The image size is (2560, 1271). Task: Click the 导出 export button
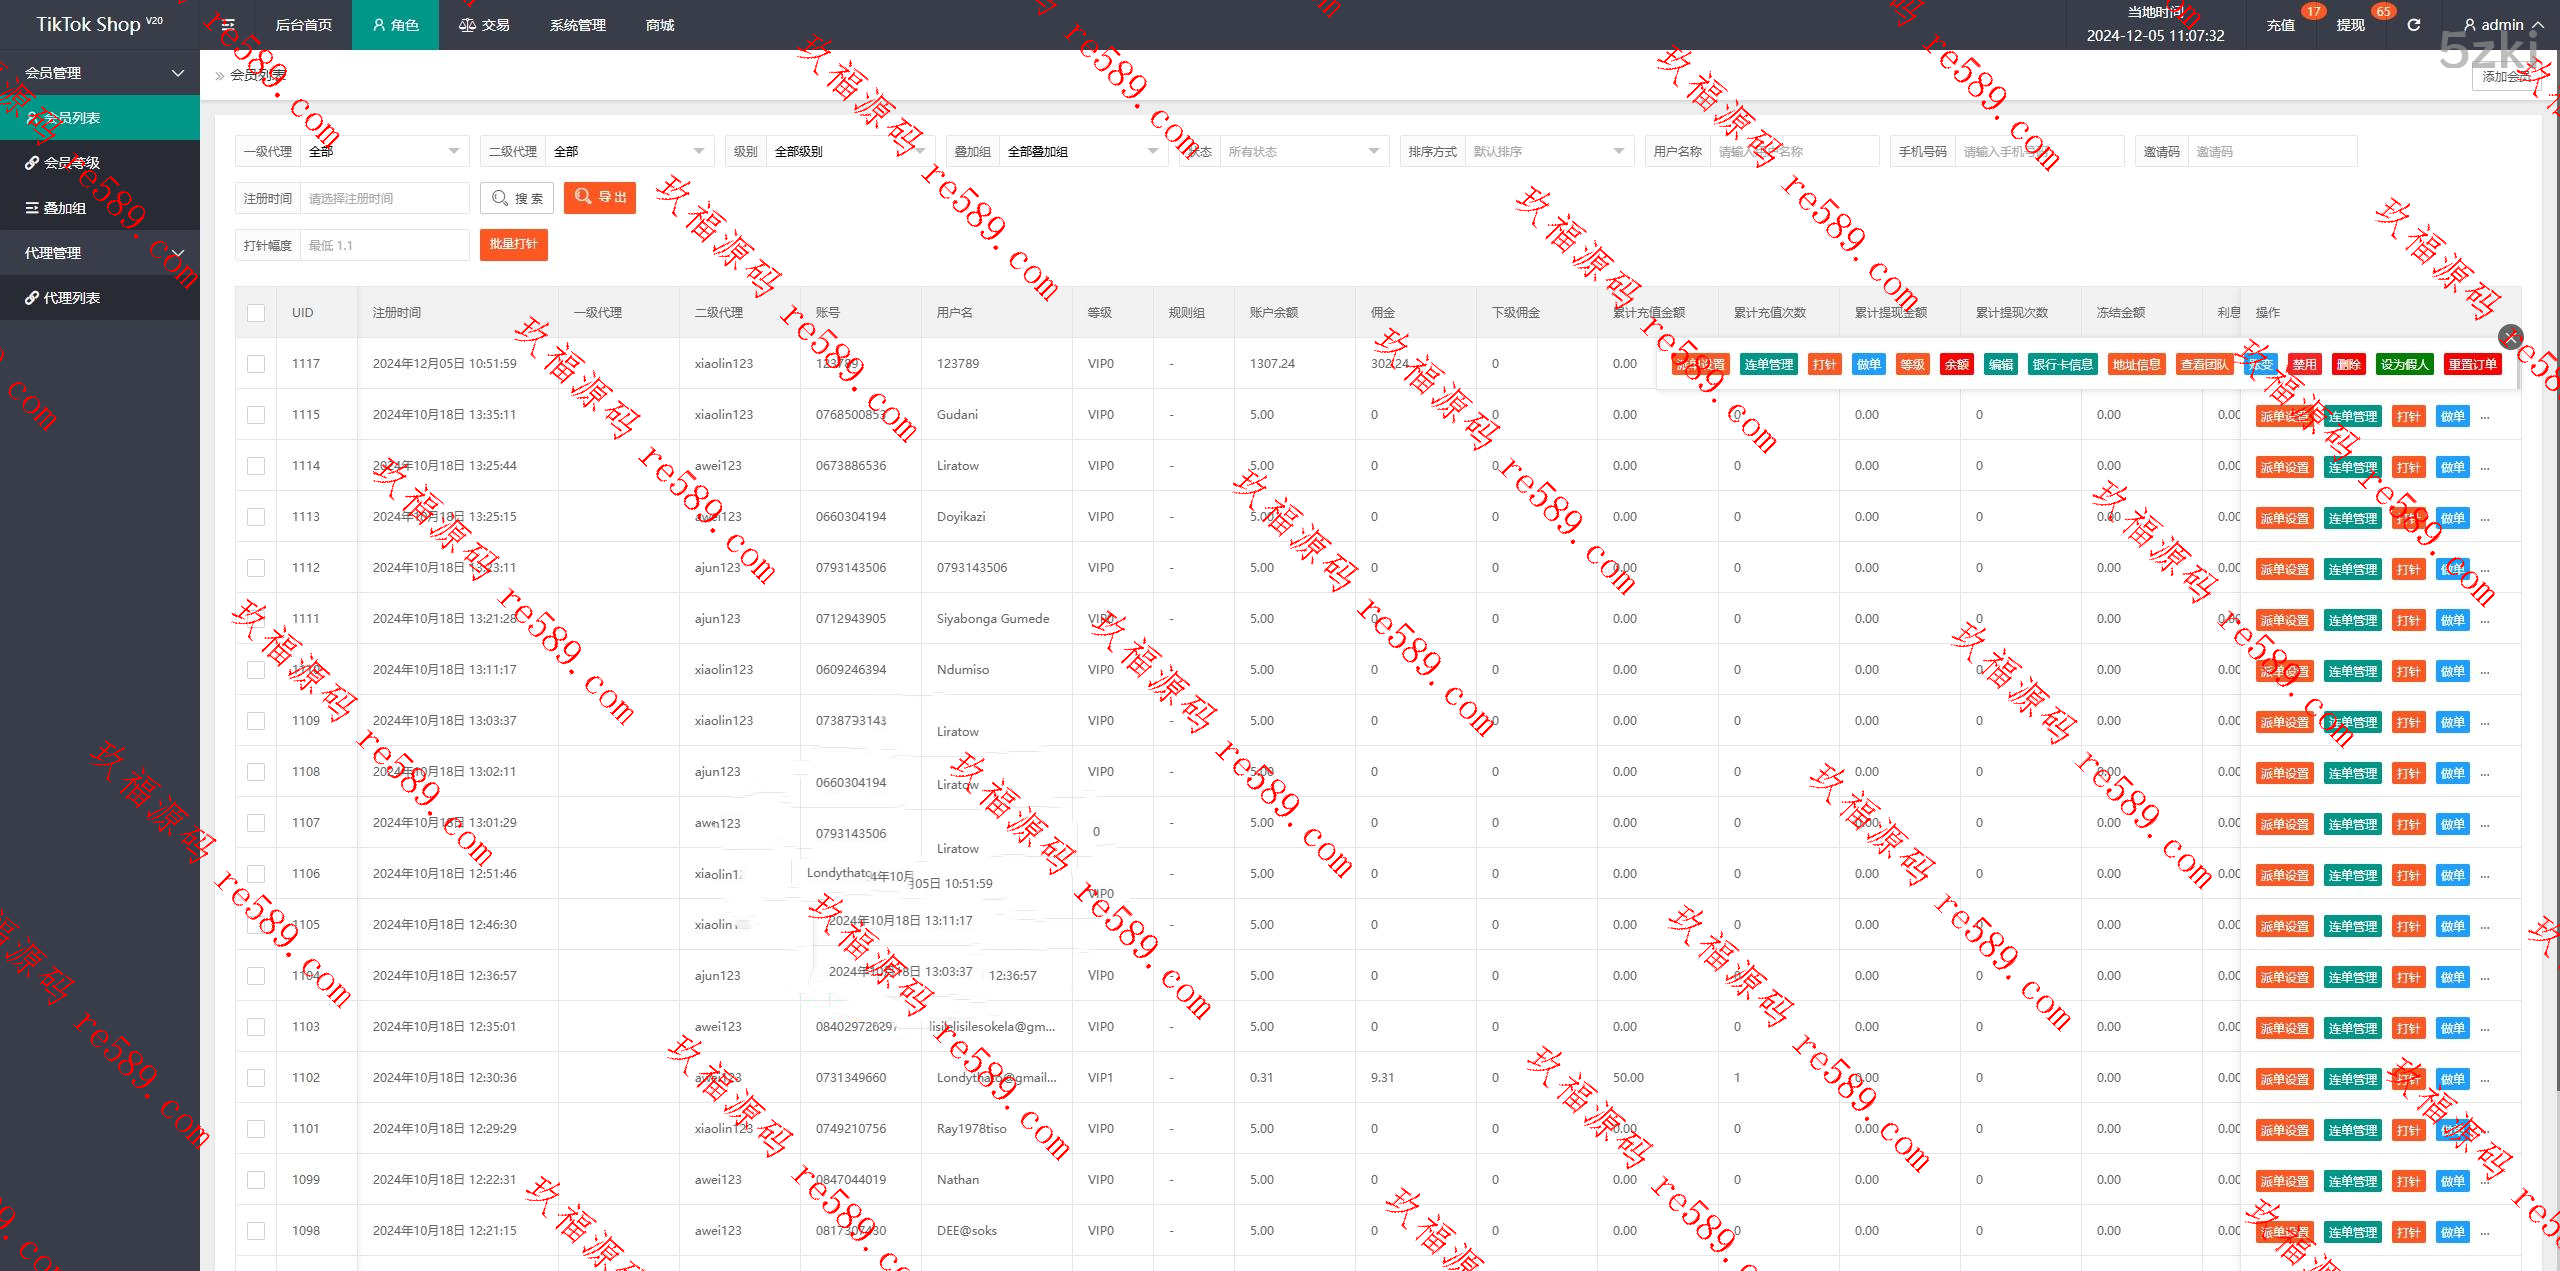coord(600,198)
